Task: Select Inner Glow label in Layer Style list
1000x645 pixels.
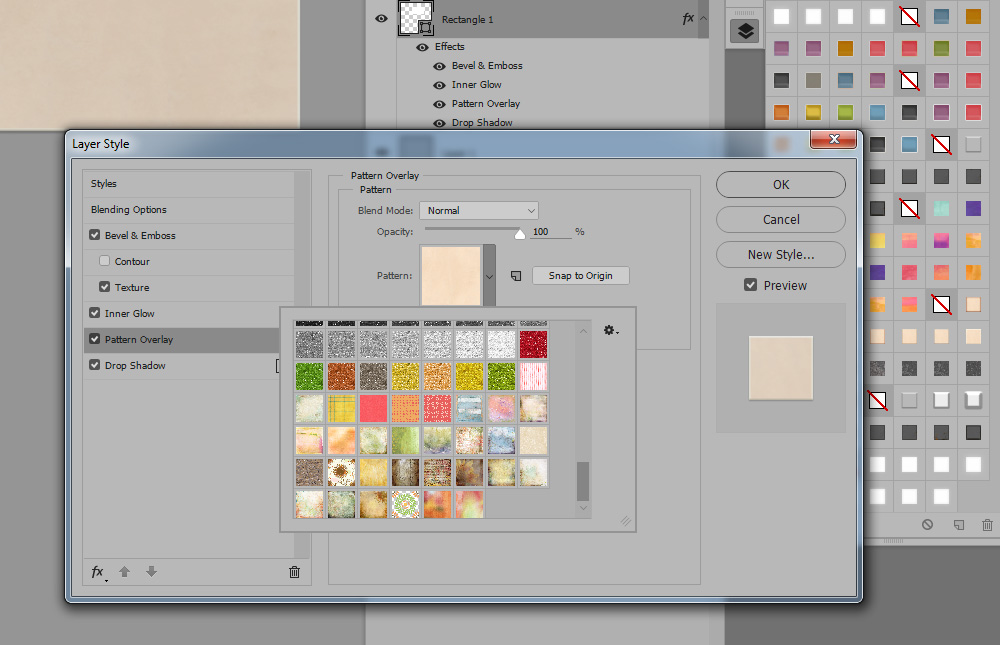Action: coord(129,313)
